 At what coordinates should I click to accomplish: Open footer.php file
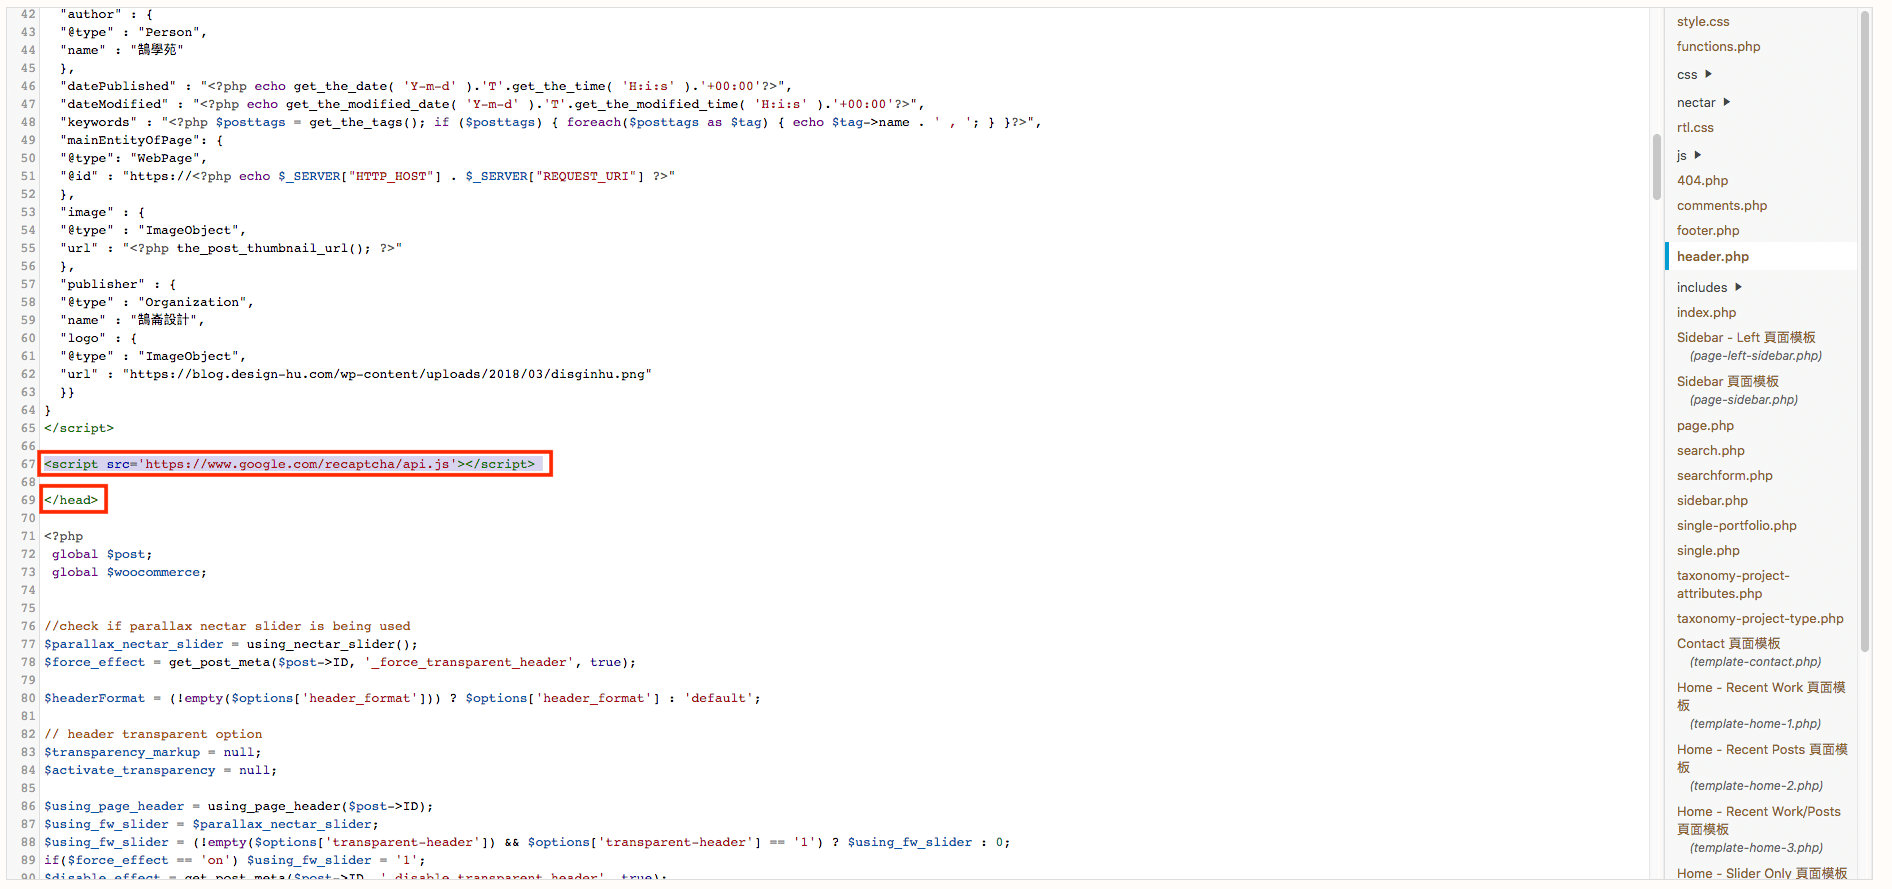click(x=1708, y=230)
